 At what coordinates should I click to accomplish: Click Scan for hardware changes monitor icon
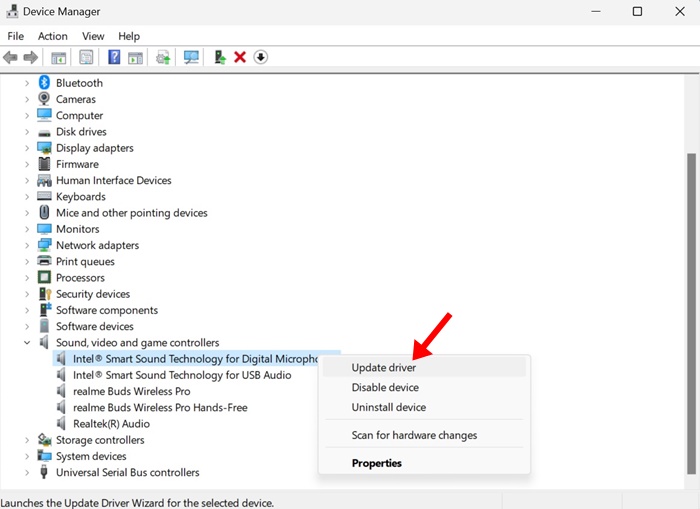point(191,57)
